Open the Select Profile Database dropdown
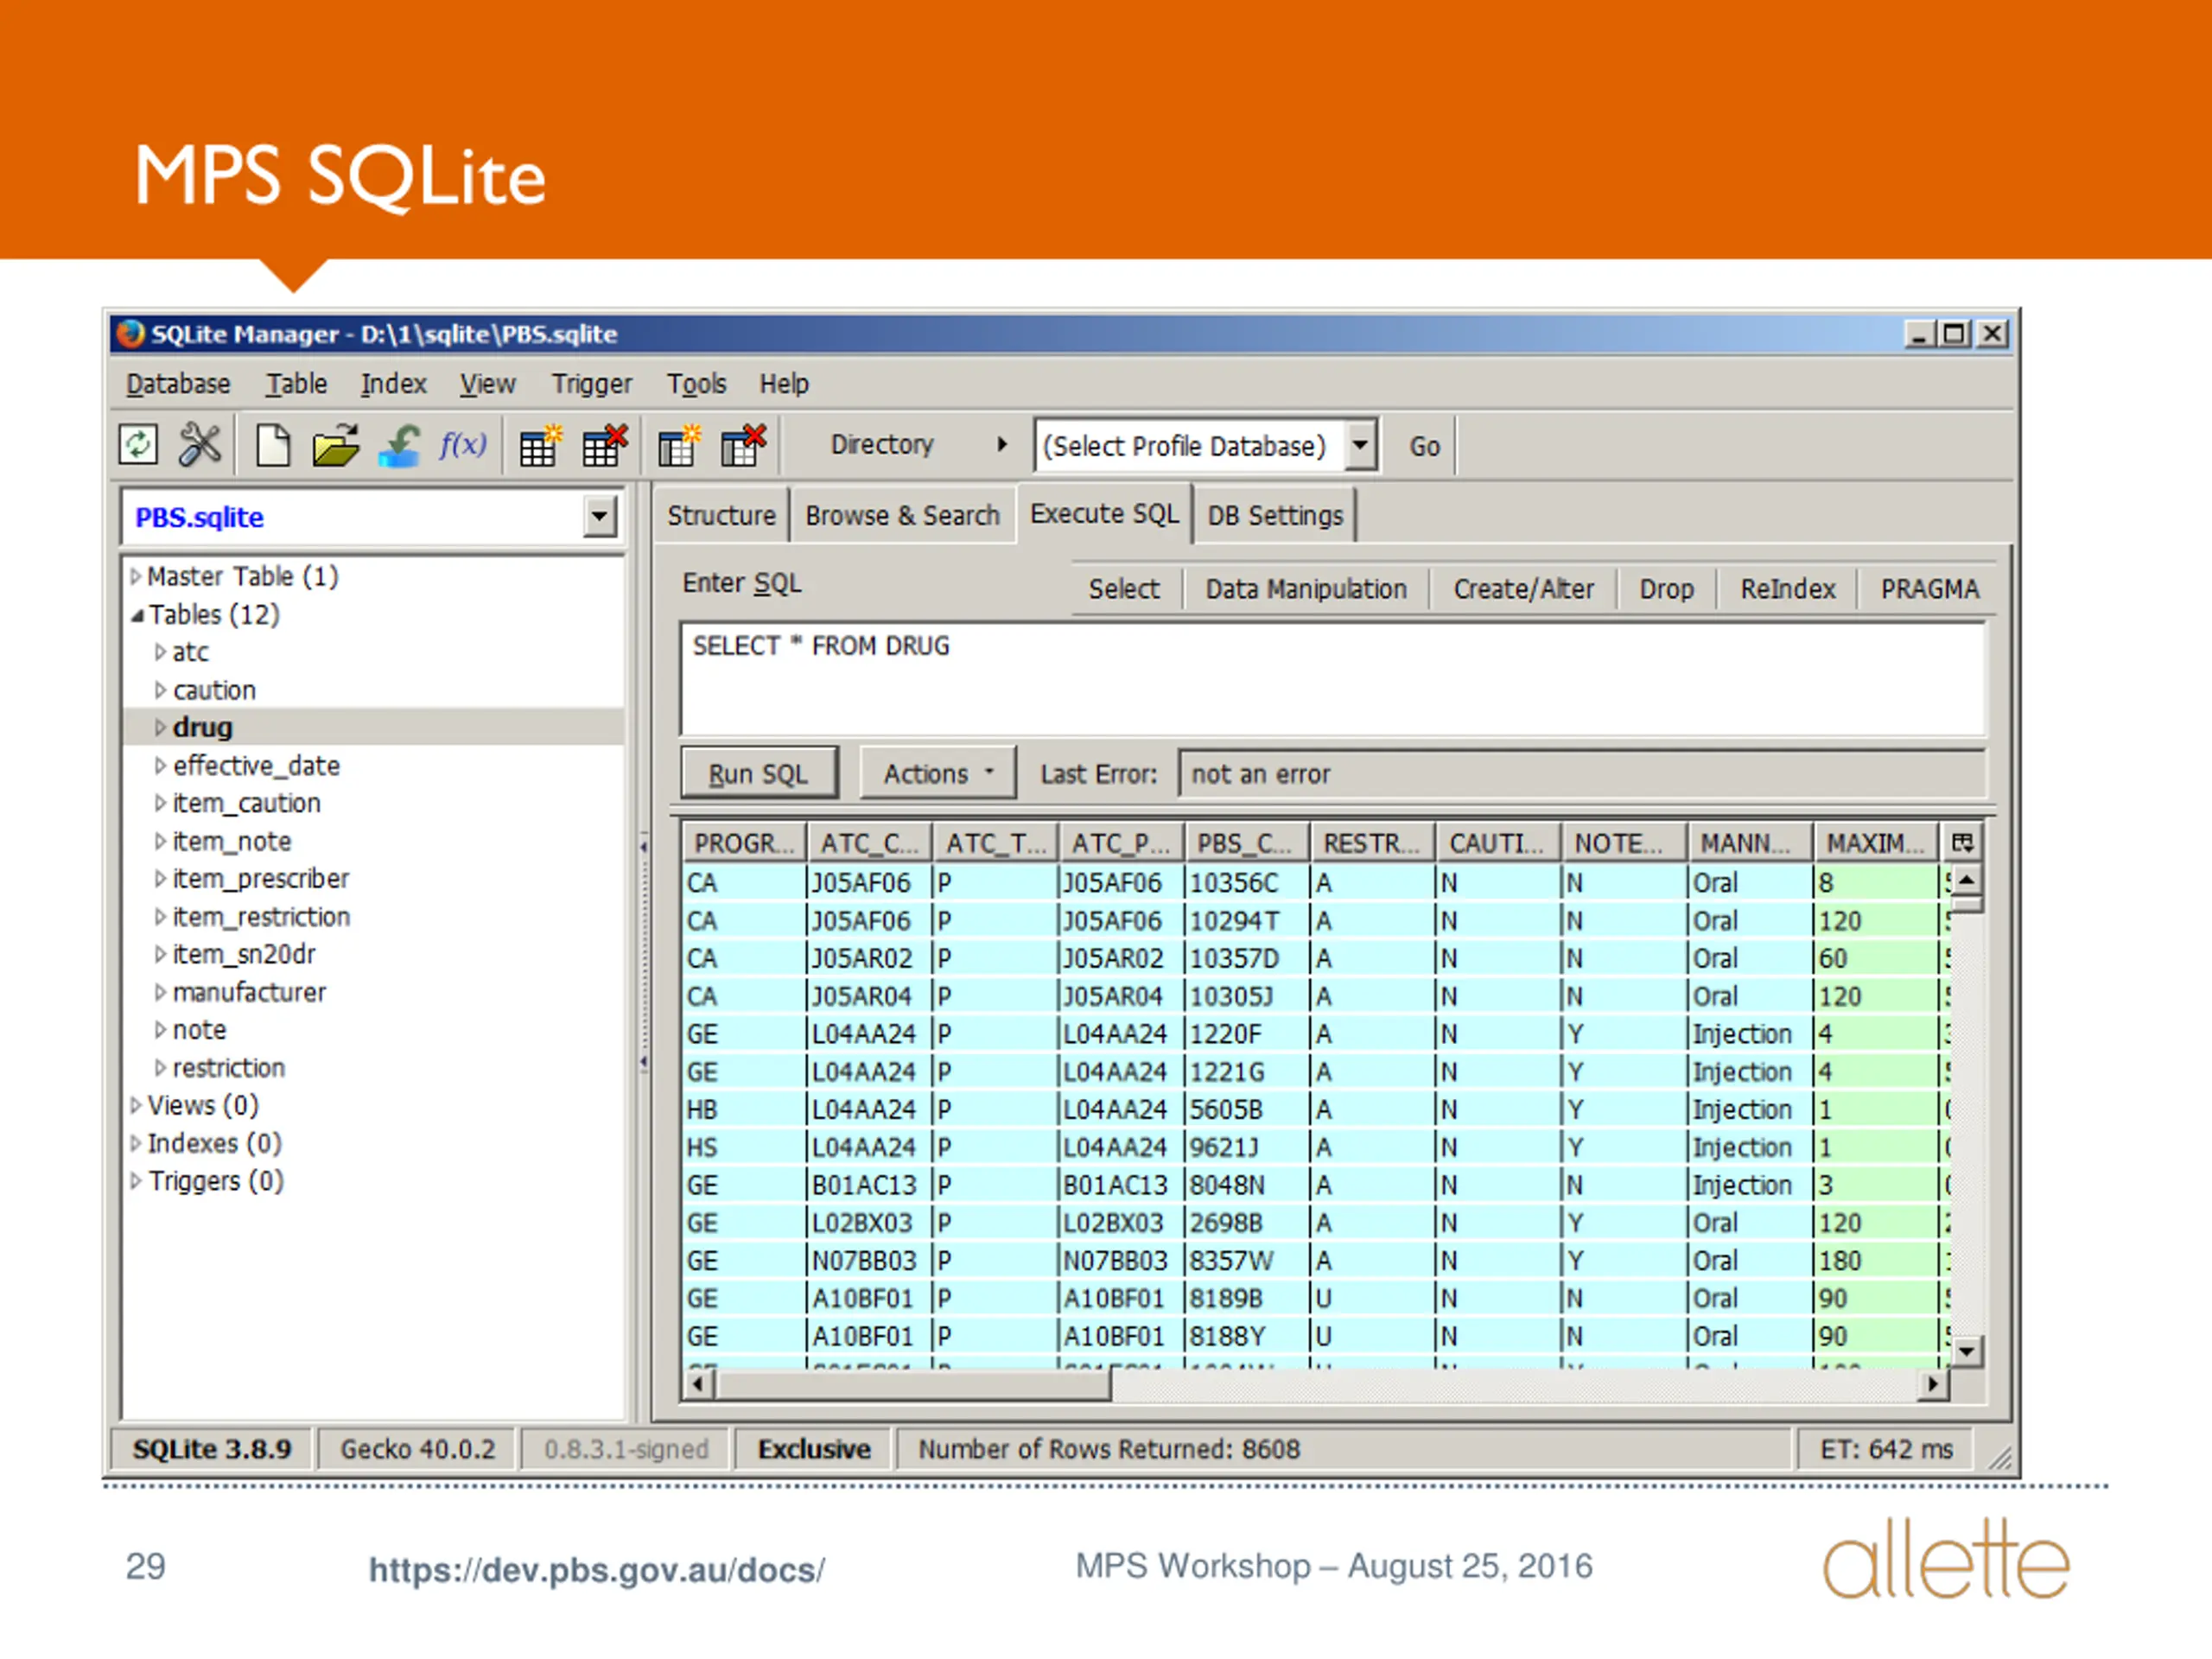Screen dimensions: 2212x1659 (1360, 444)
